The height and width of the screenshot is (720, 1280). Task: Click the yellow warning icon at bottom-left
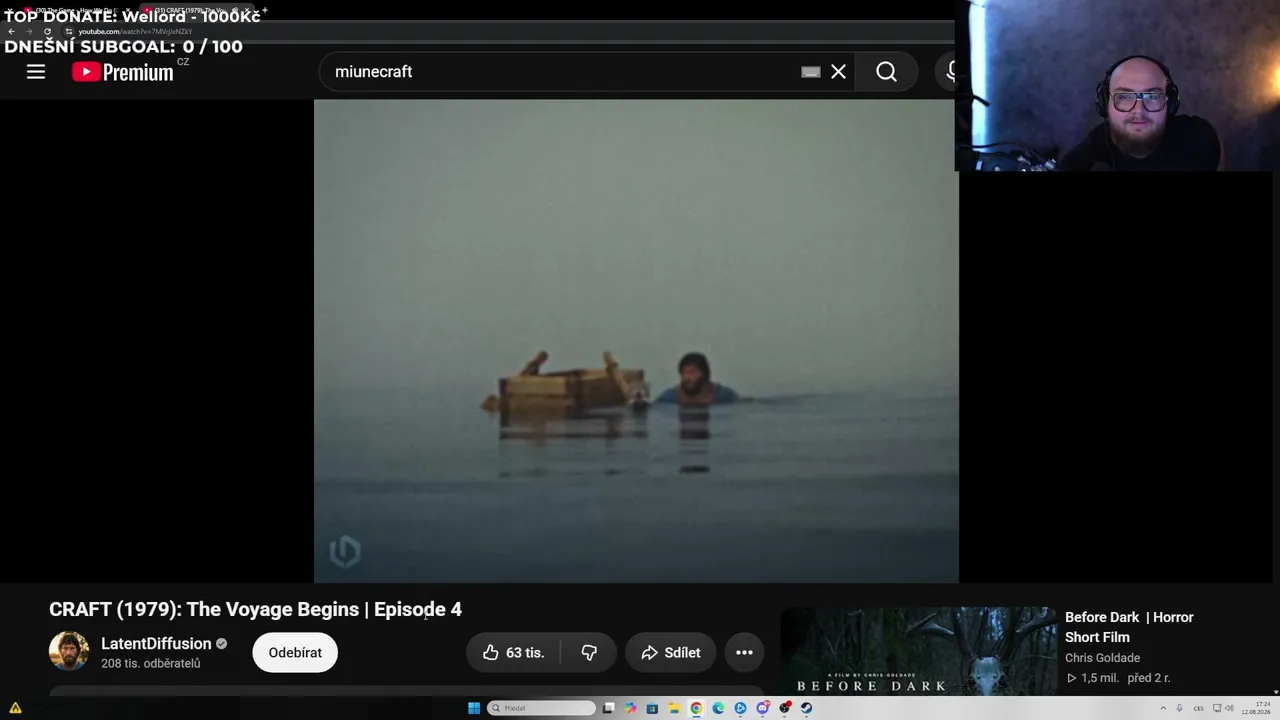click(x=15, y=708)
